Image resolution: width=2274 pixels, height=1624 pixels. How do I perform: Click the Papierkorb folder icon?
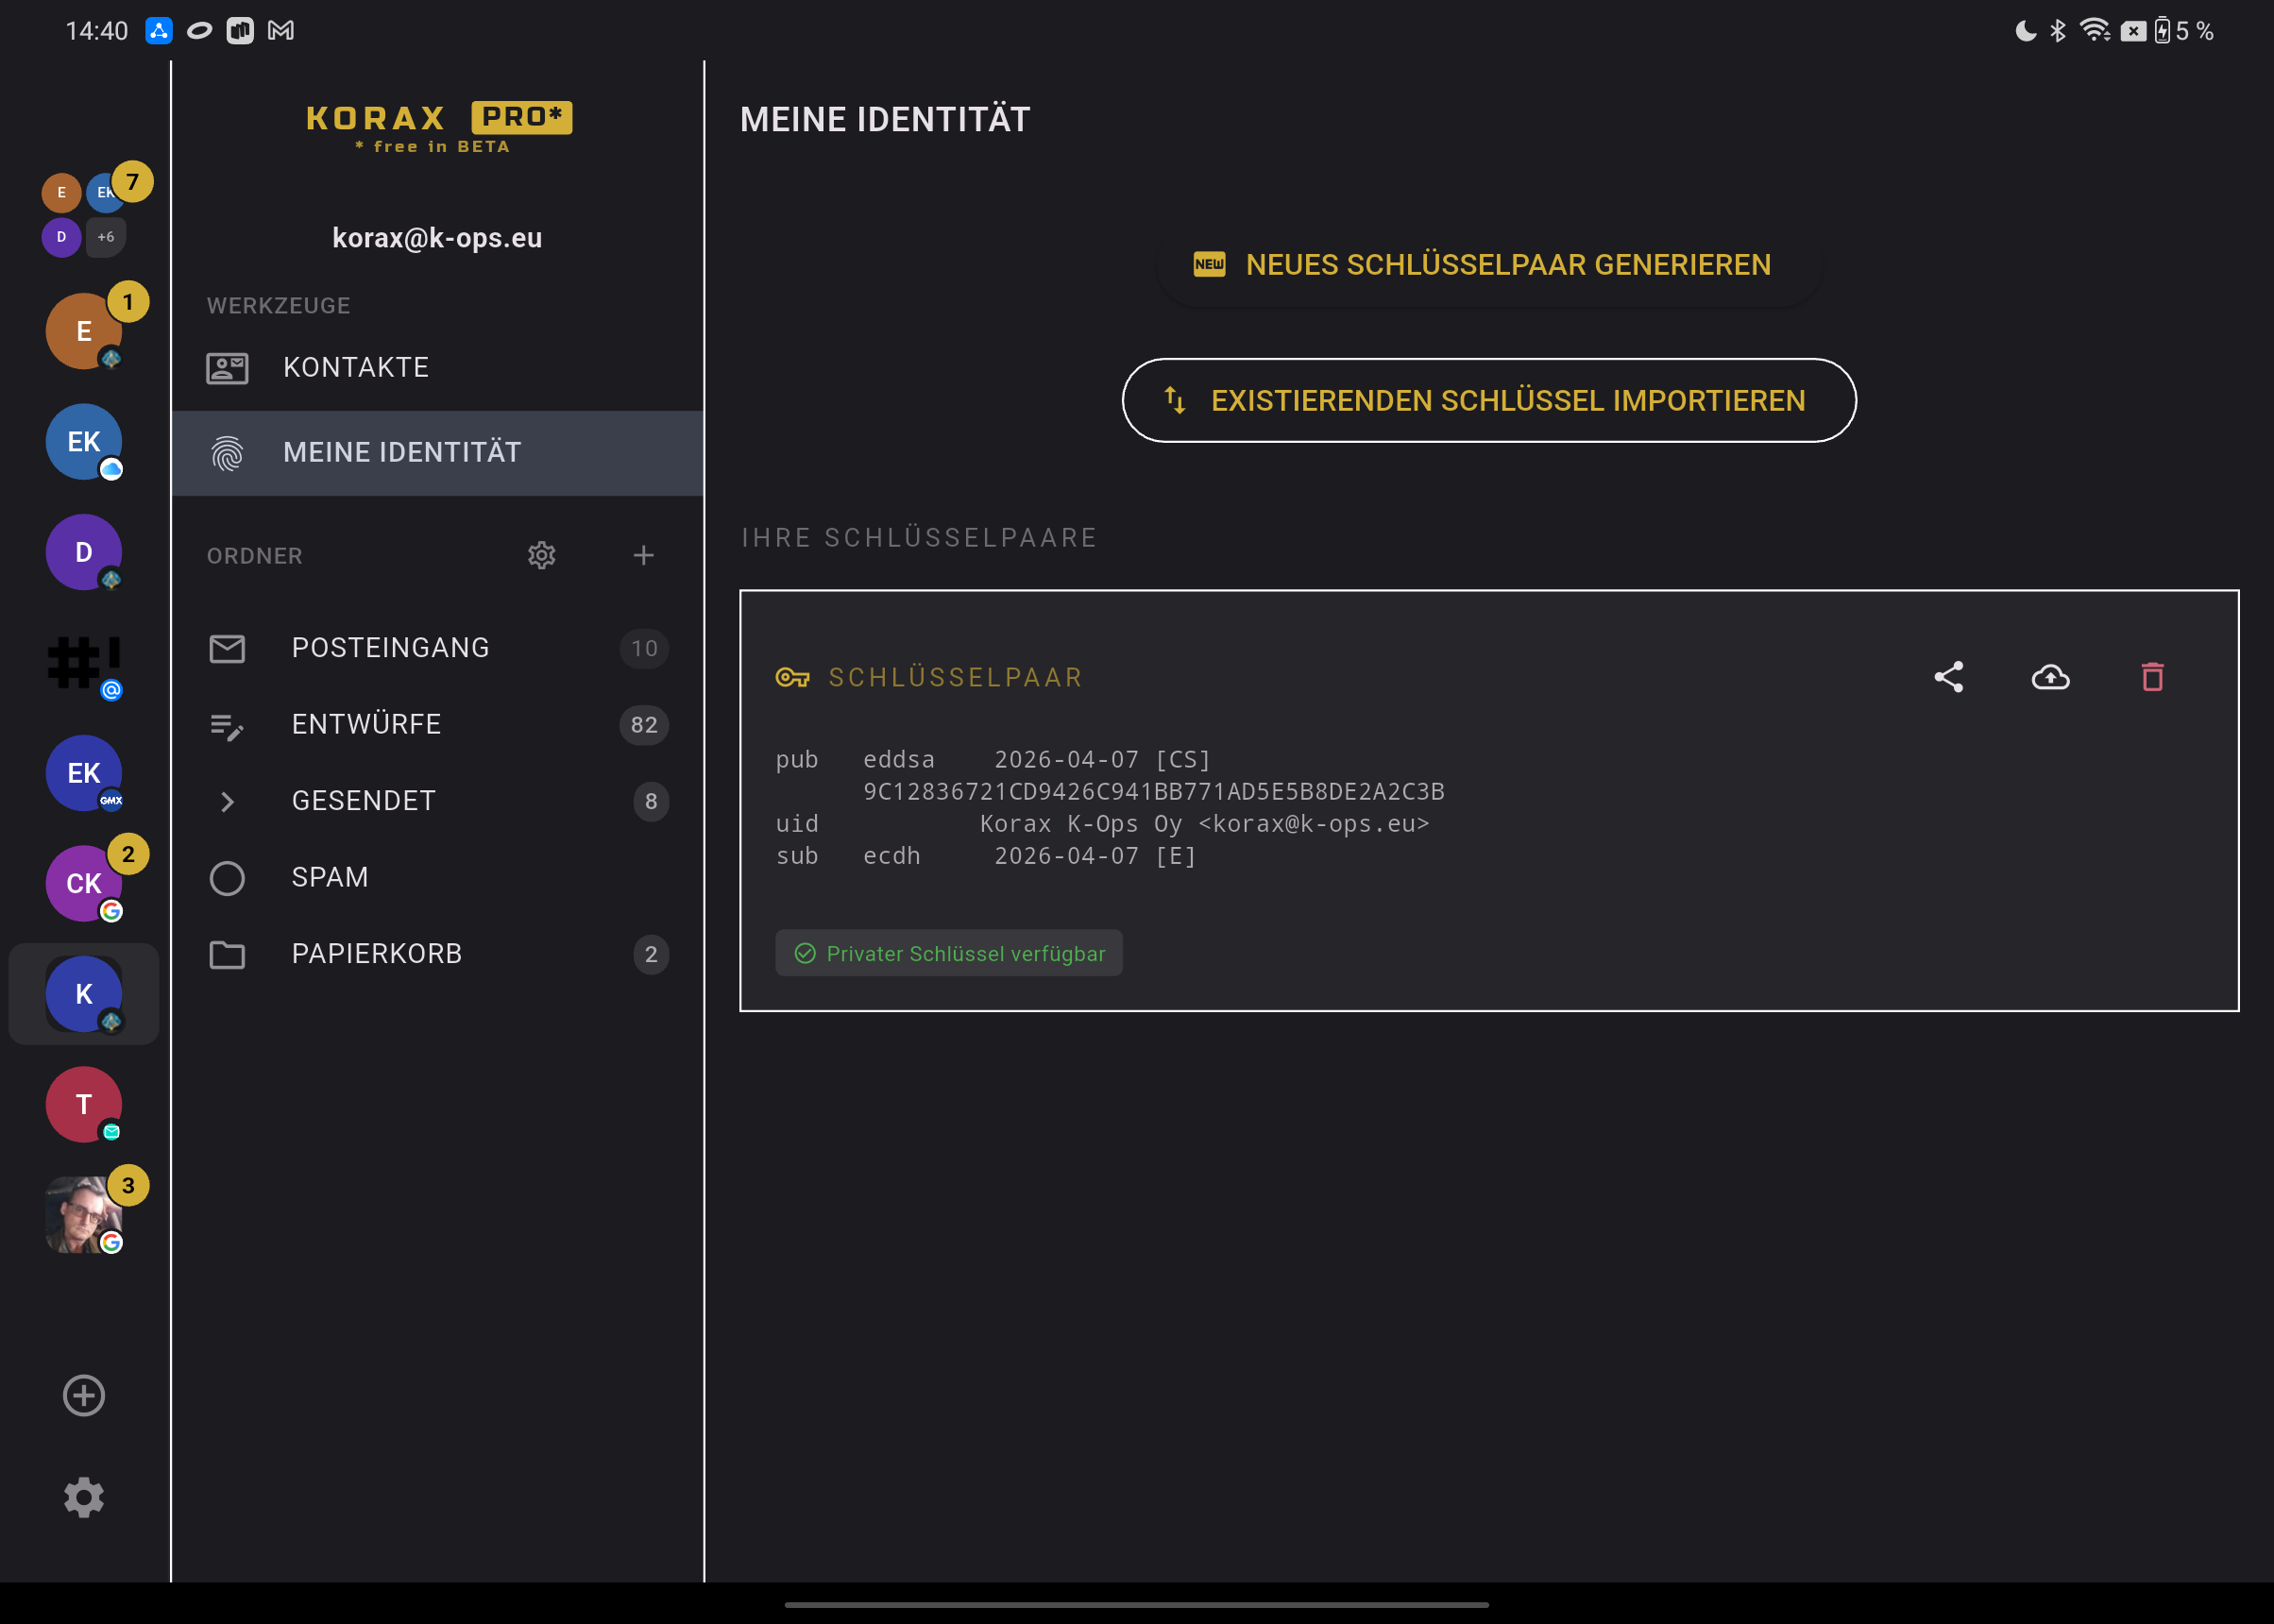tap(227, 955)
